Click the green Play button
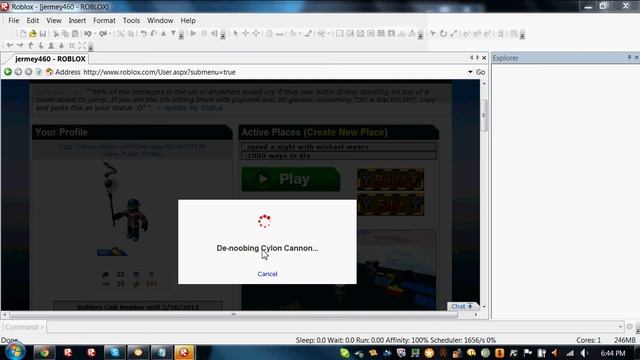The image size is (640, 360). point(291,179)
